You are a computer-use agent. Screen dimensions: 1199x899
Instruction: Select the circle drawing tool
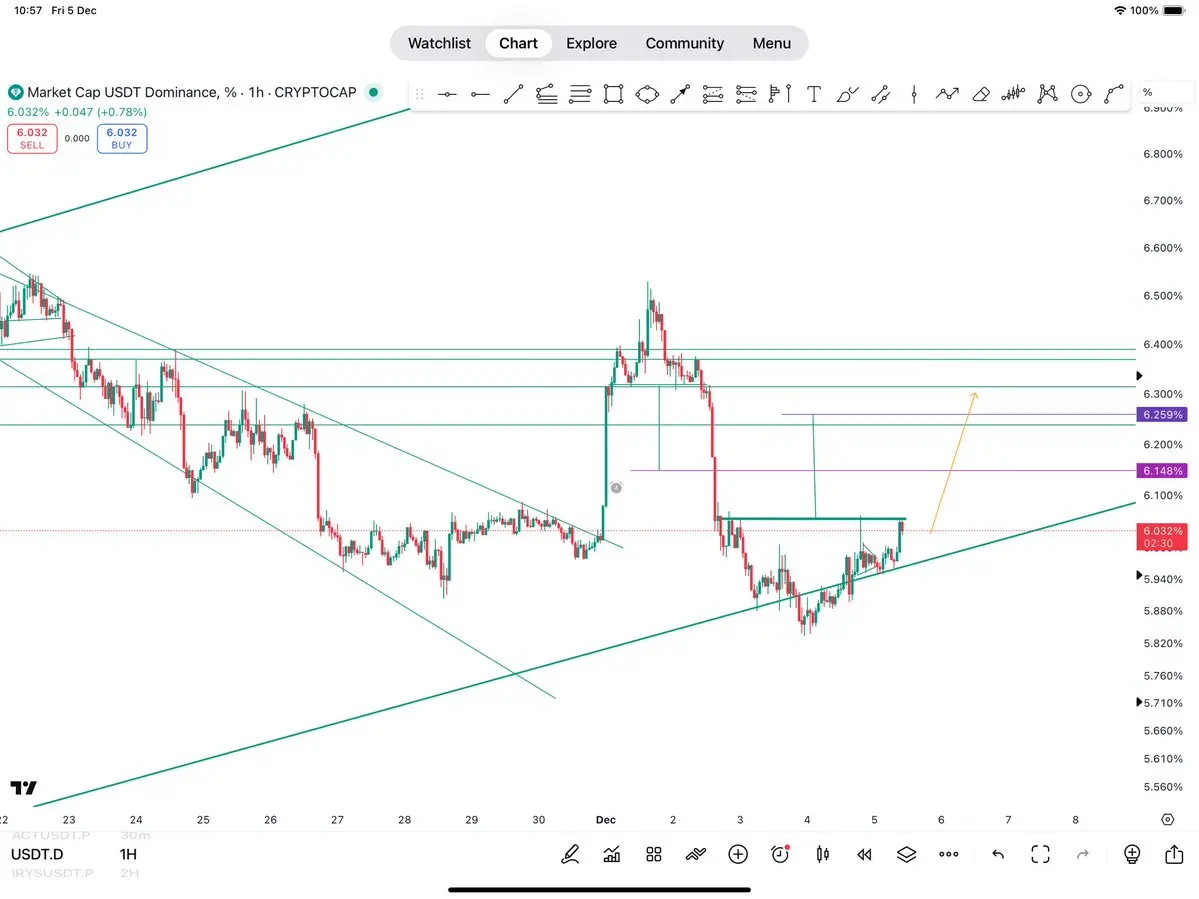click(1081, 94)
